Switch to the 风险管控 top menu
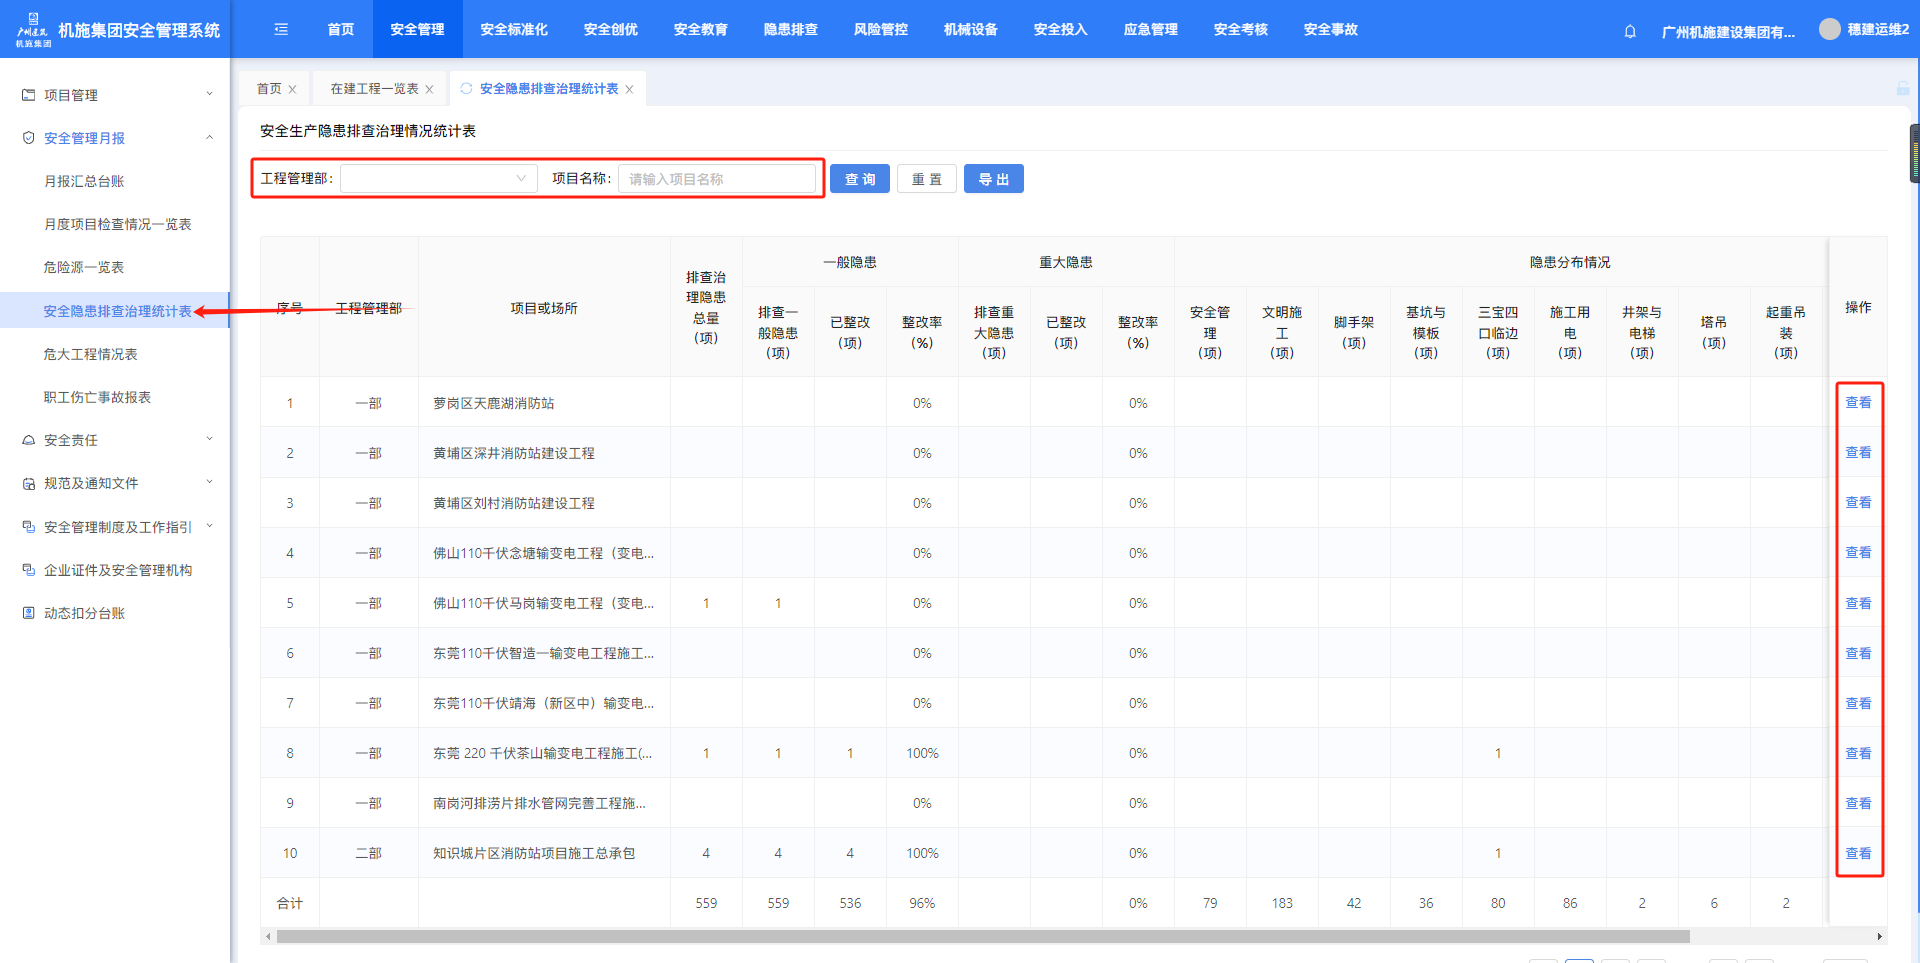This screenshot has width=1920, height=963. (880, 30)
